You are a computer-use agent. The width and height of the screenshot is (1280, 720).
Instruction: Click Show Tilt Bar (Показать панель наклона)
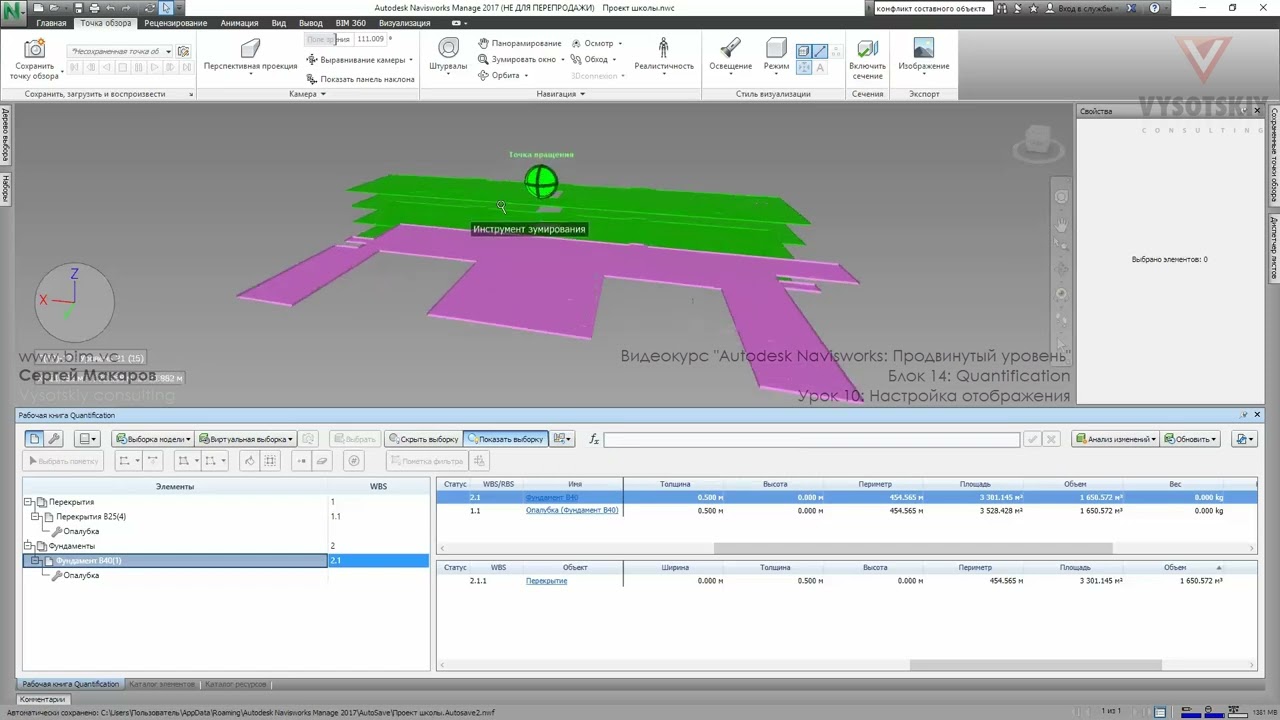click(x=361, y=79)
